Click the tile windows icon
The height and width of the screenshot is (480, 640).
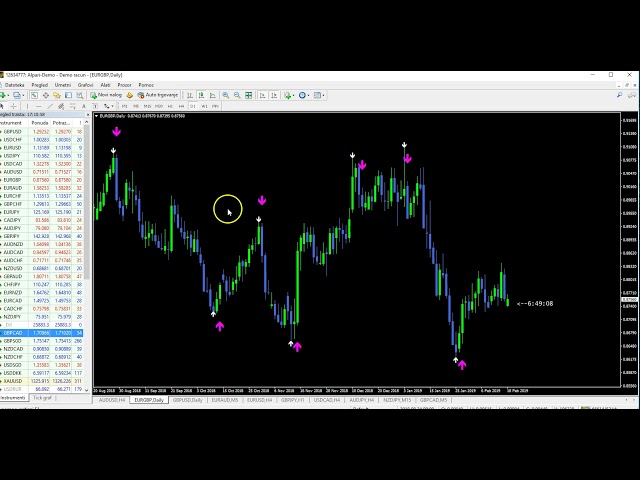[249, 95]
